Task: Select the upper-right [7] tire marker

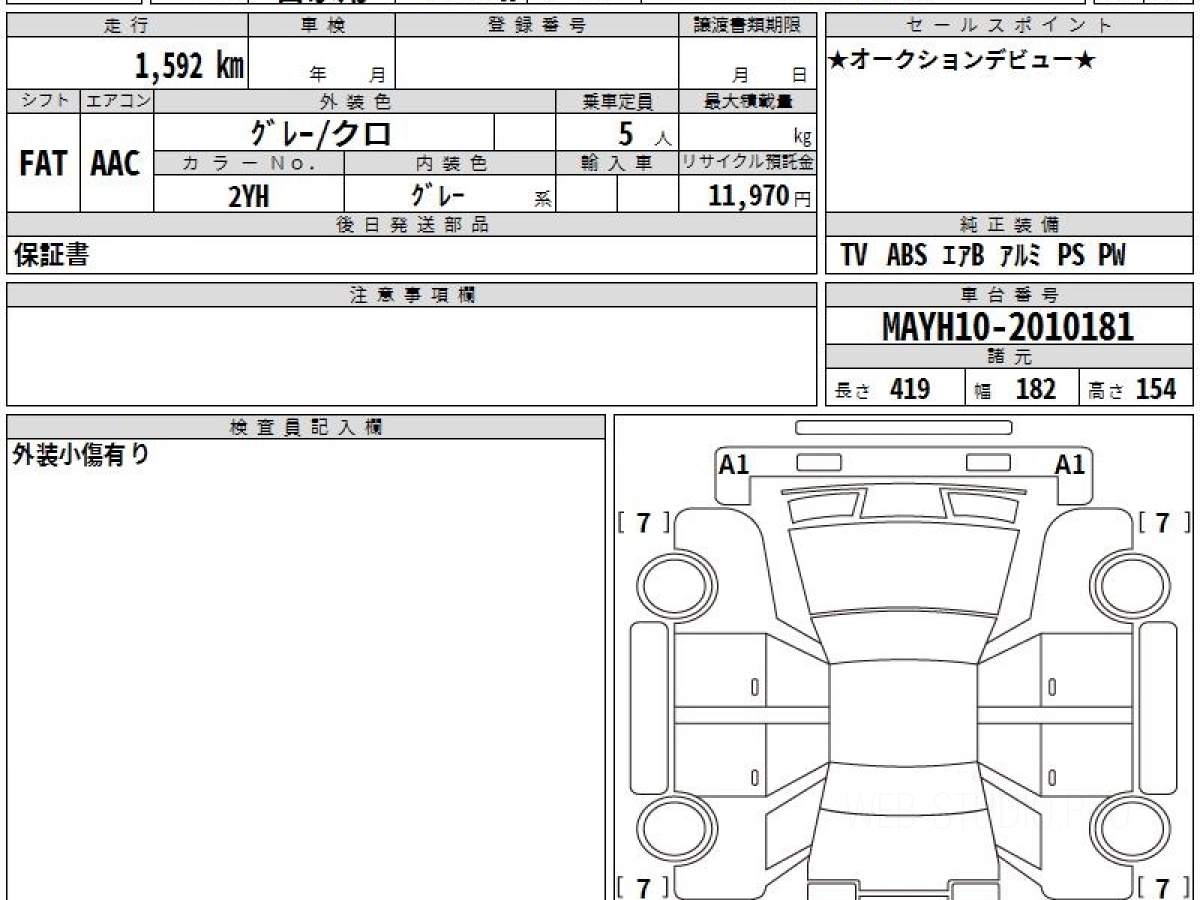Action: tap(1164, 522)
